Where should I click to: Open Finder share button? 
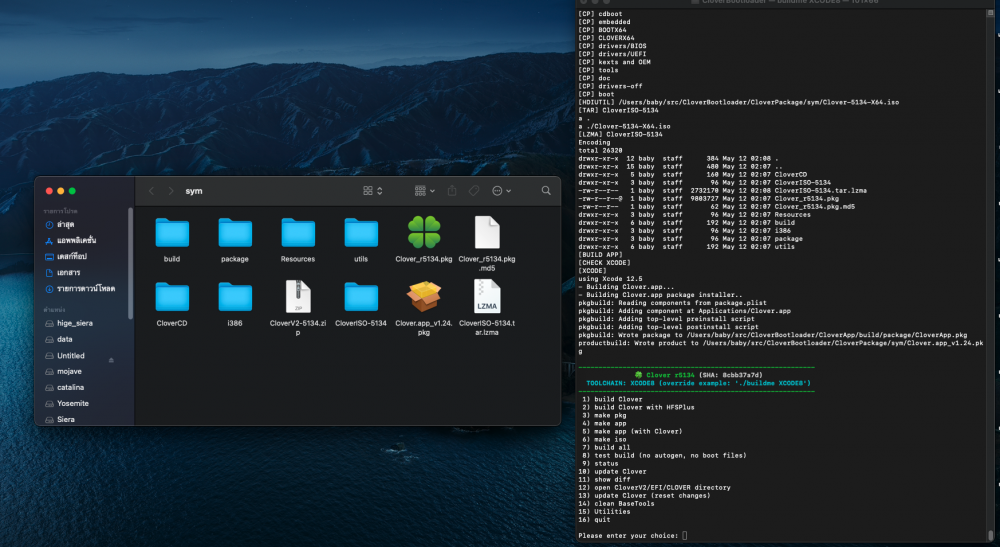(452, 191)
